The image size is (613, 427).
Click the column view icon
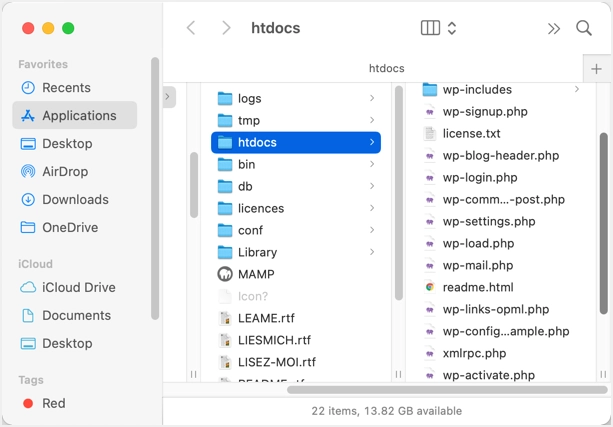431,29
